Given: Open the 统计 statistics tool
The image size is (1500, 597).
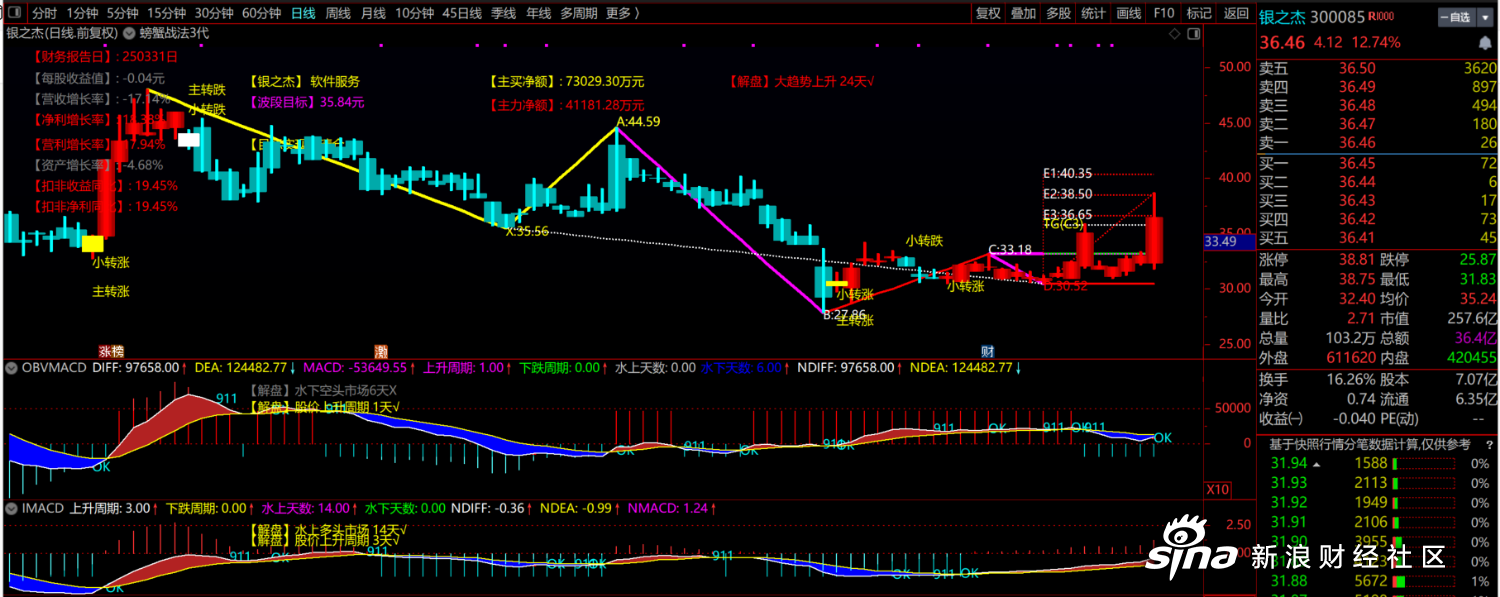Looking at the screenshot, I should coord(1093,14).
